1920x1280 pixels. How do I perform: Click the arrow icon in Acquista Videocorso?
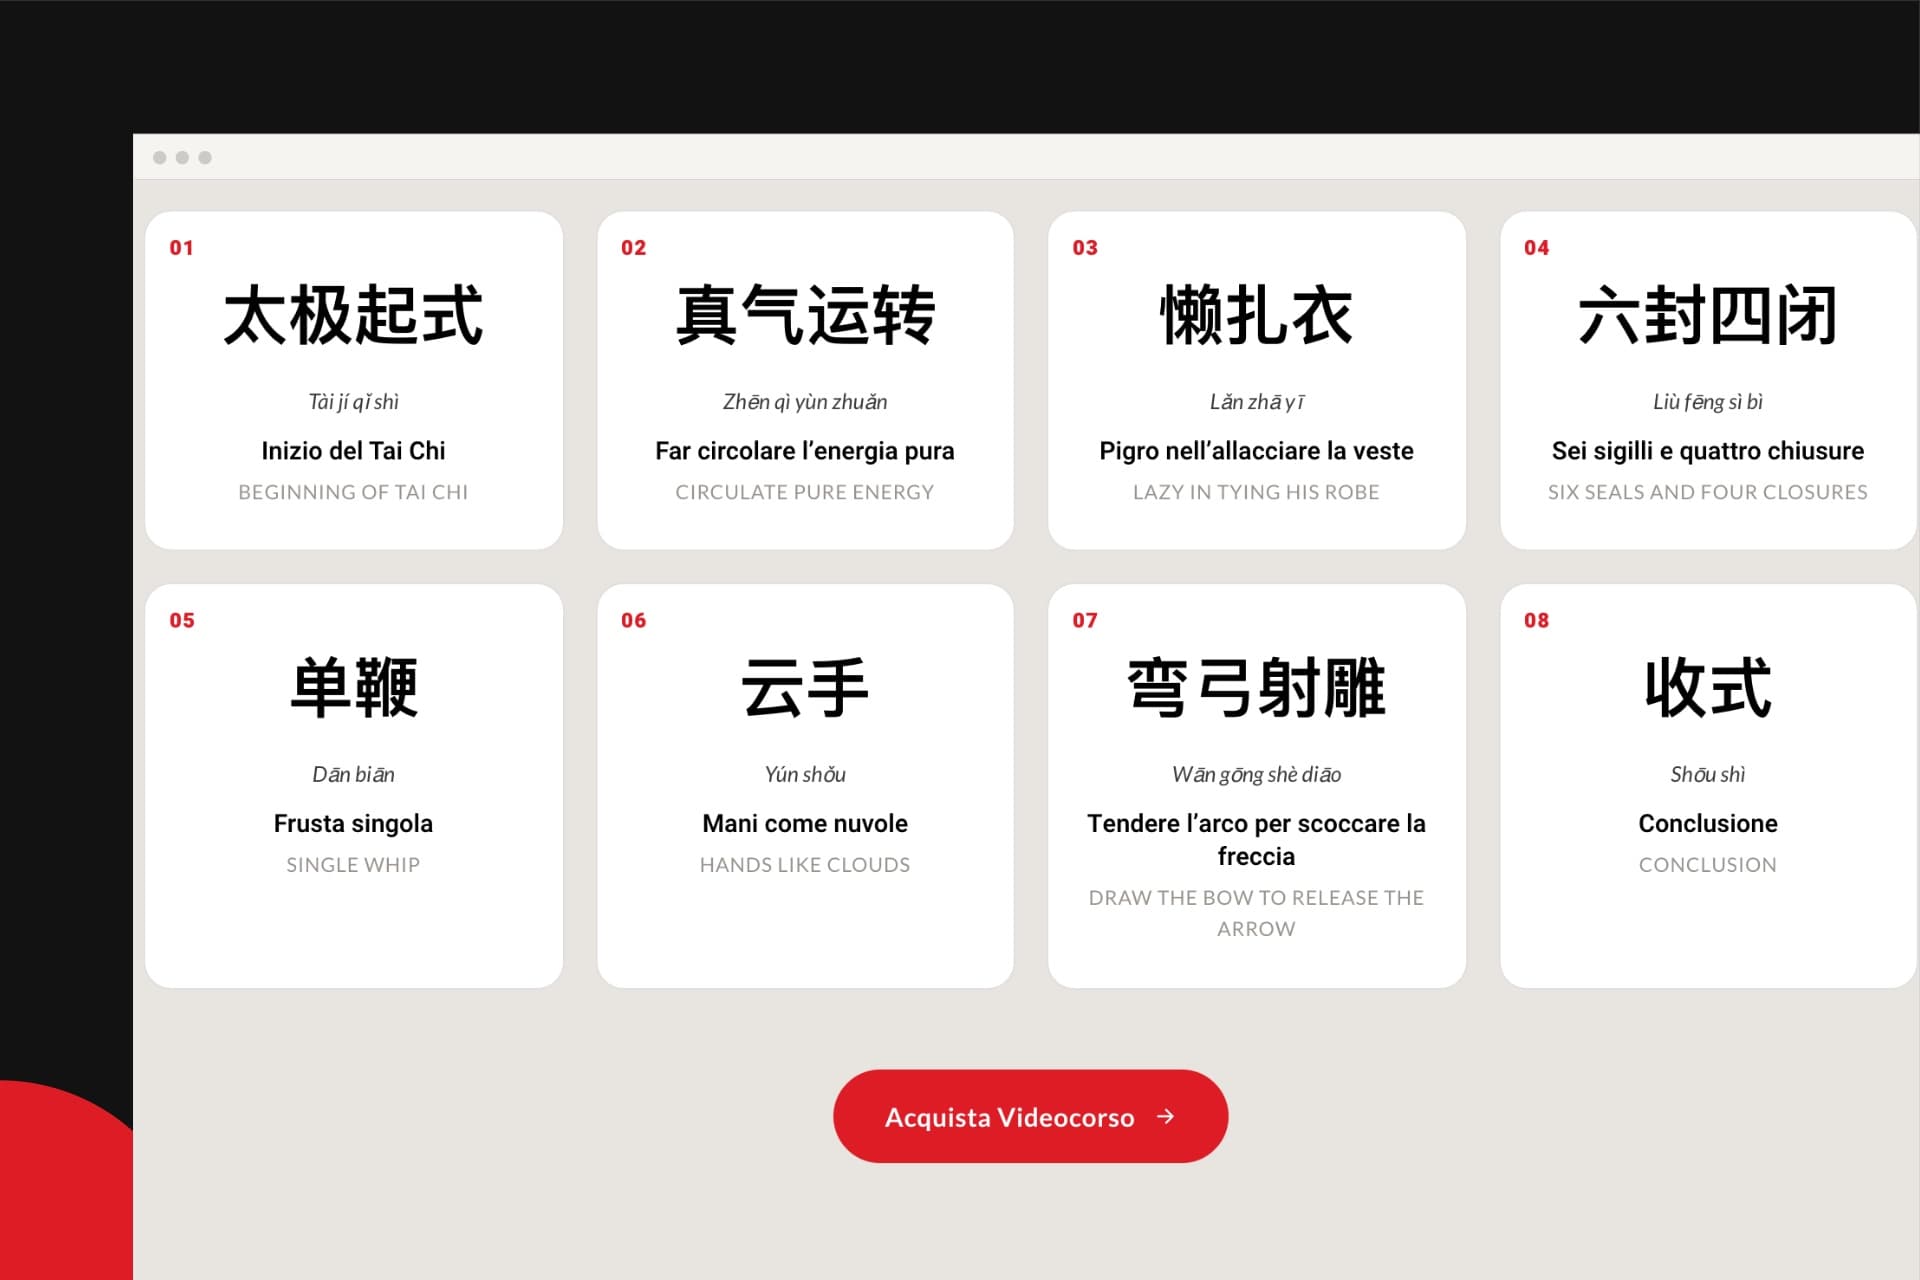coord(1166,1116)
